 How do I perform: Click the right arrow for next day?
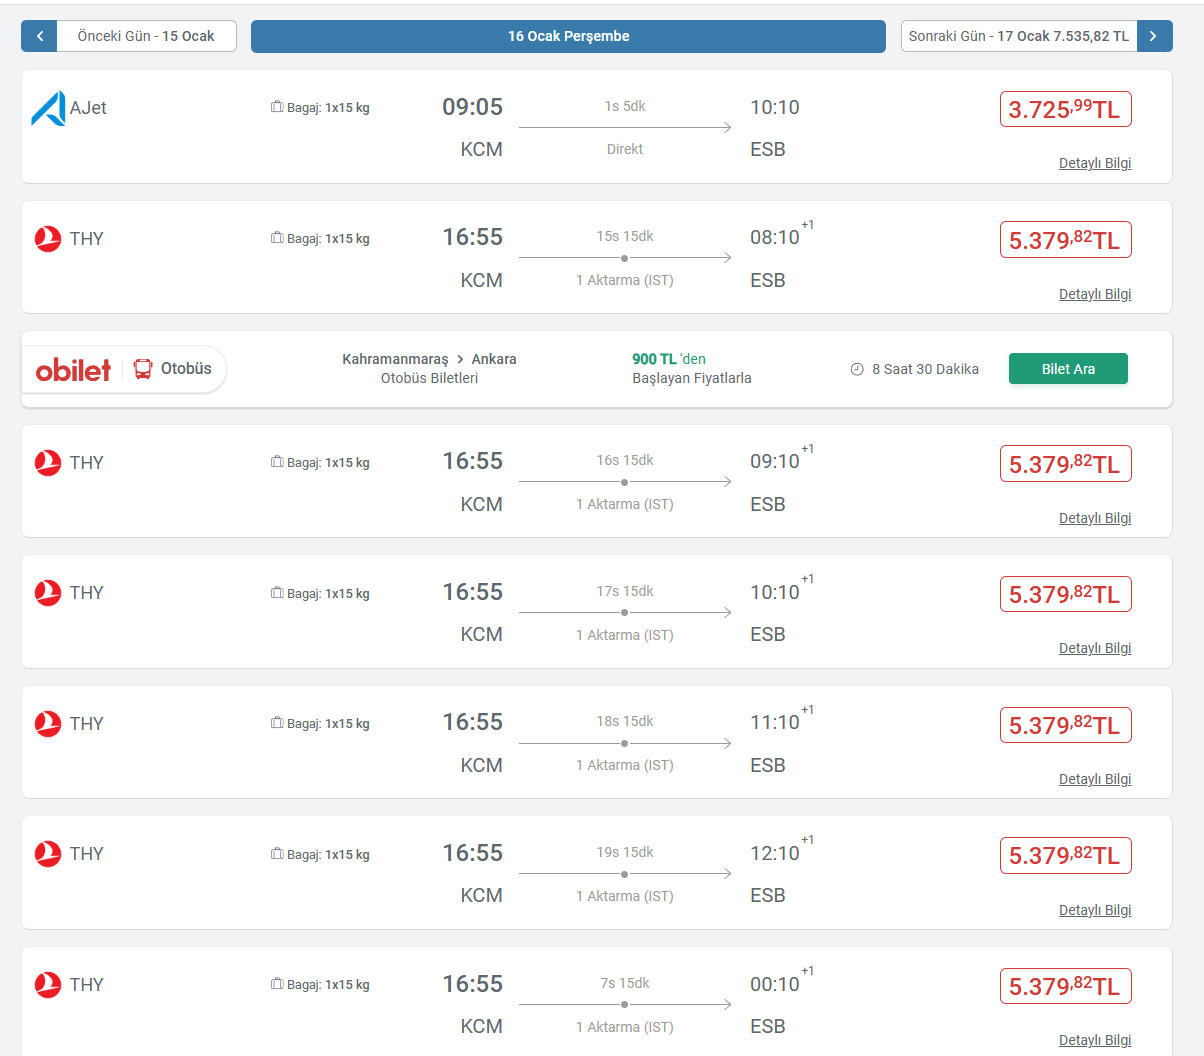pos(1154,36)
